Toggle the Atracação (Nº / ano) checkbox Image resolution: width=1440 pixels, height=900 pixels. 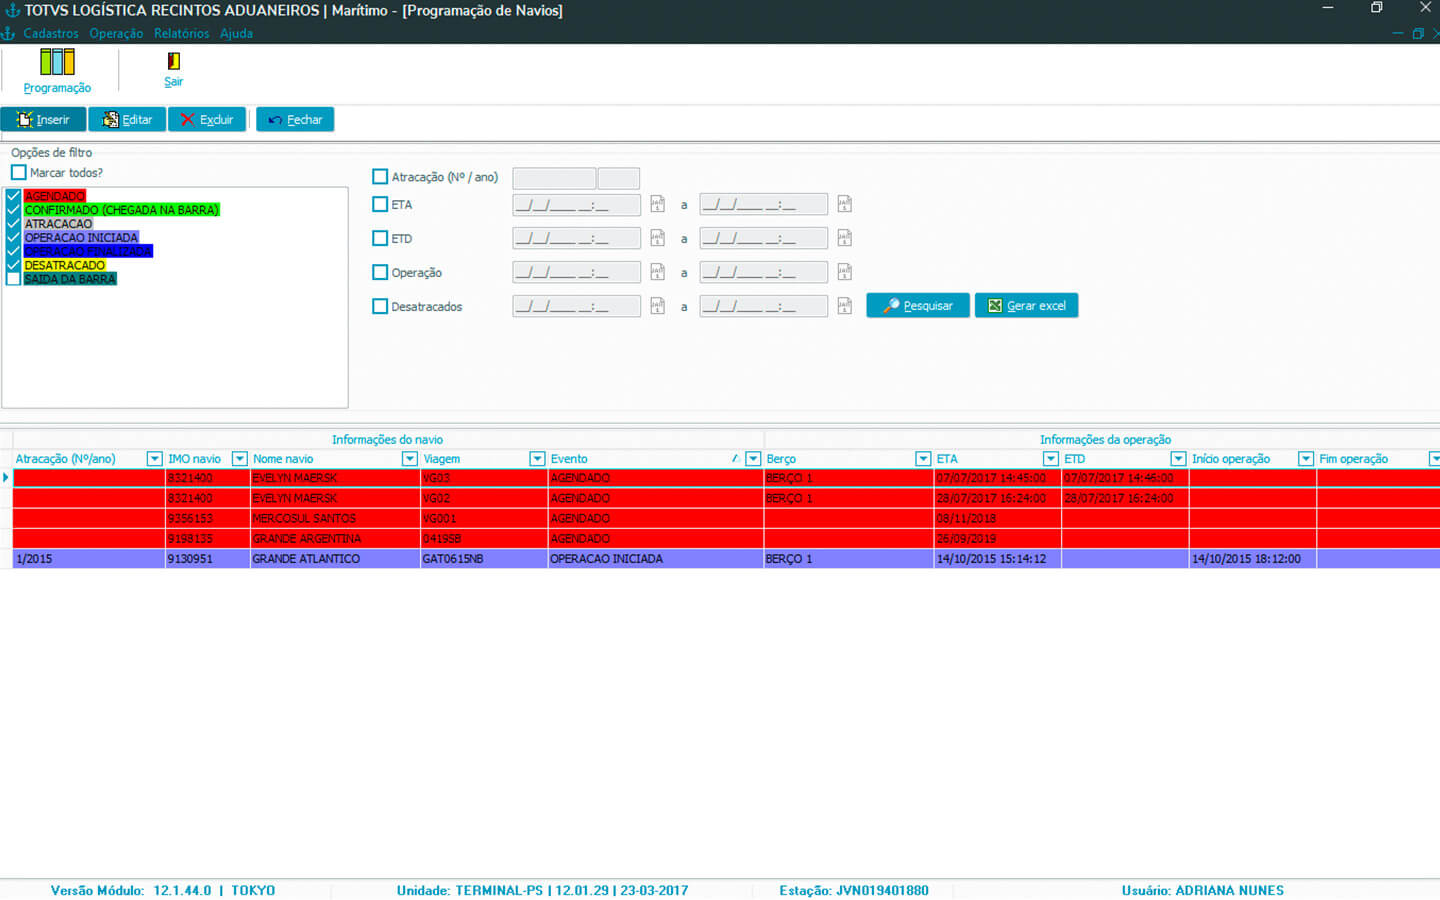[380, 177]
